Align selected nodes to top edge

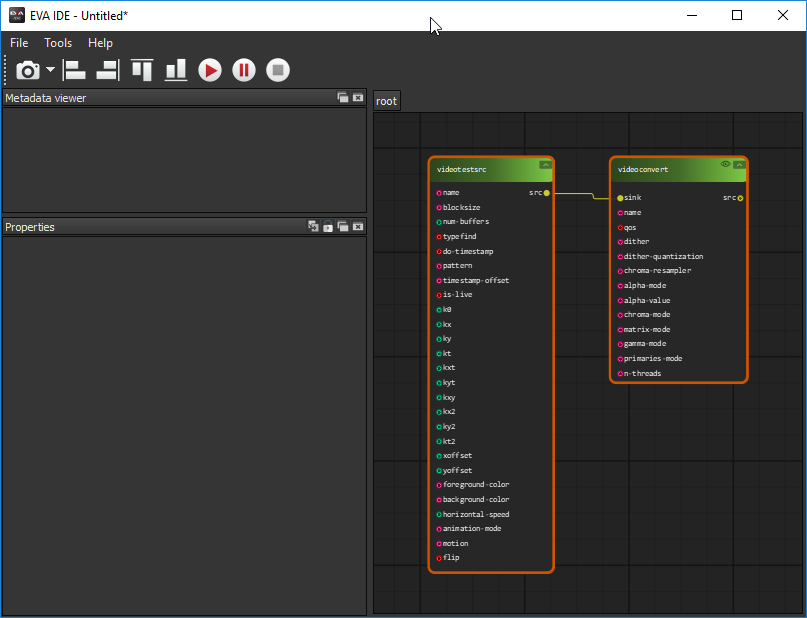click(142, 70)
